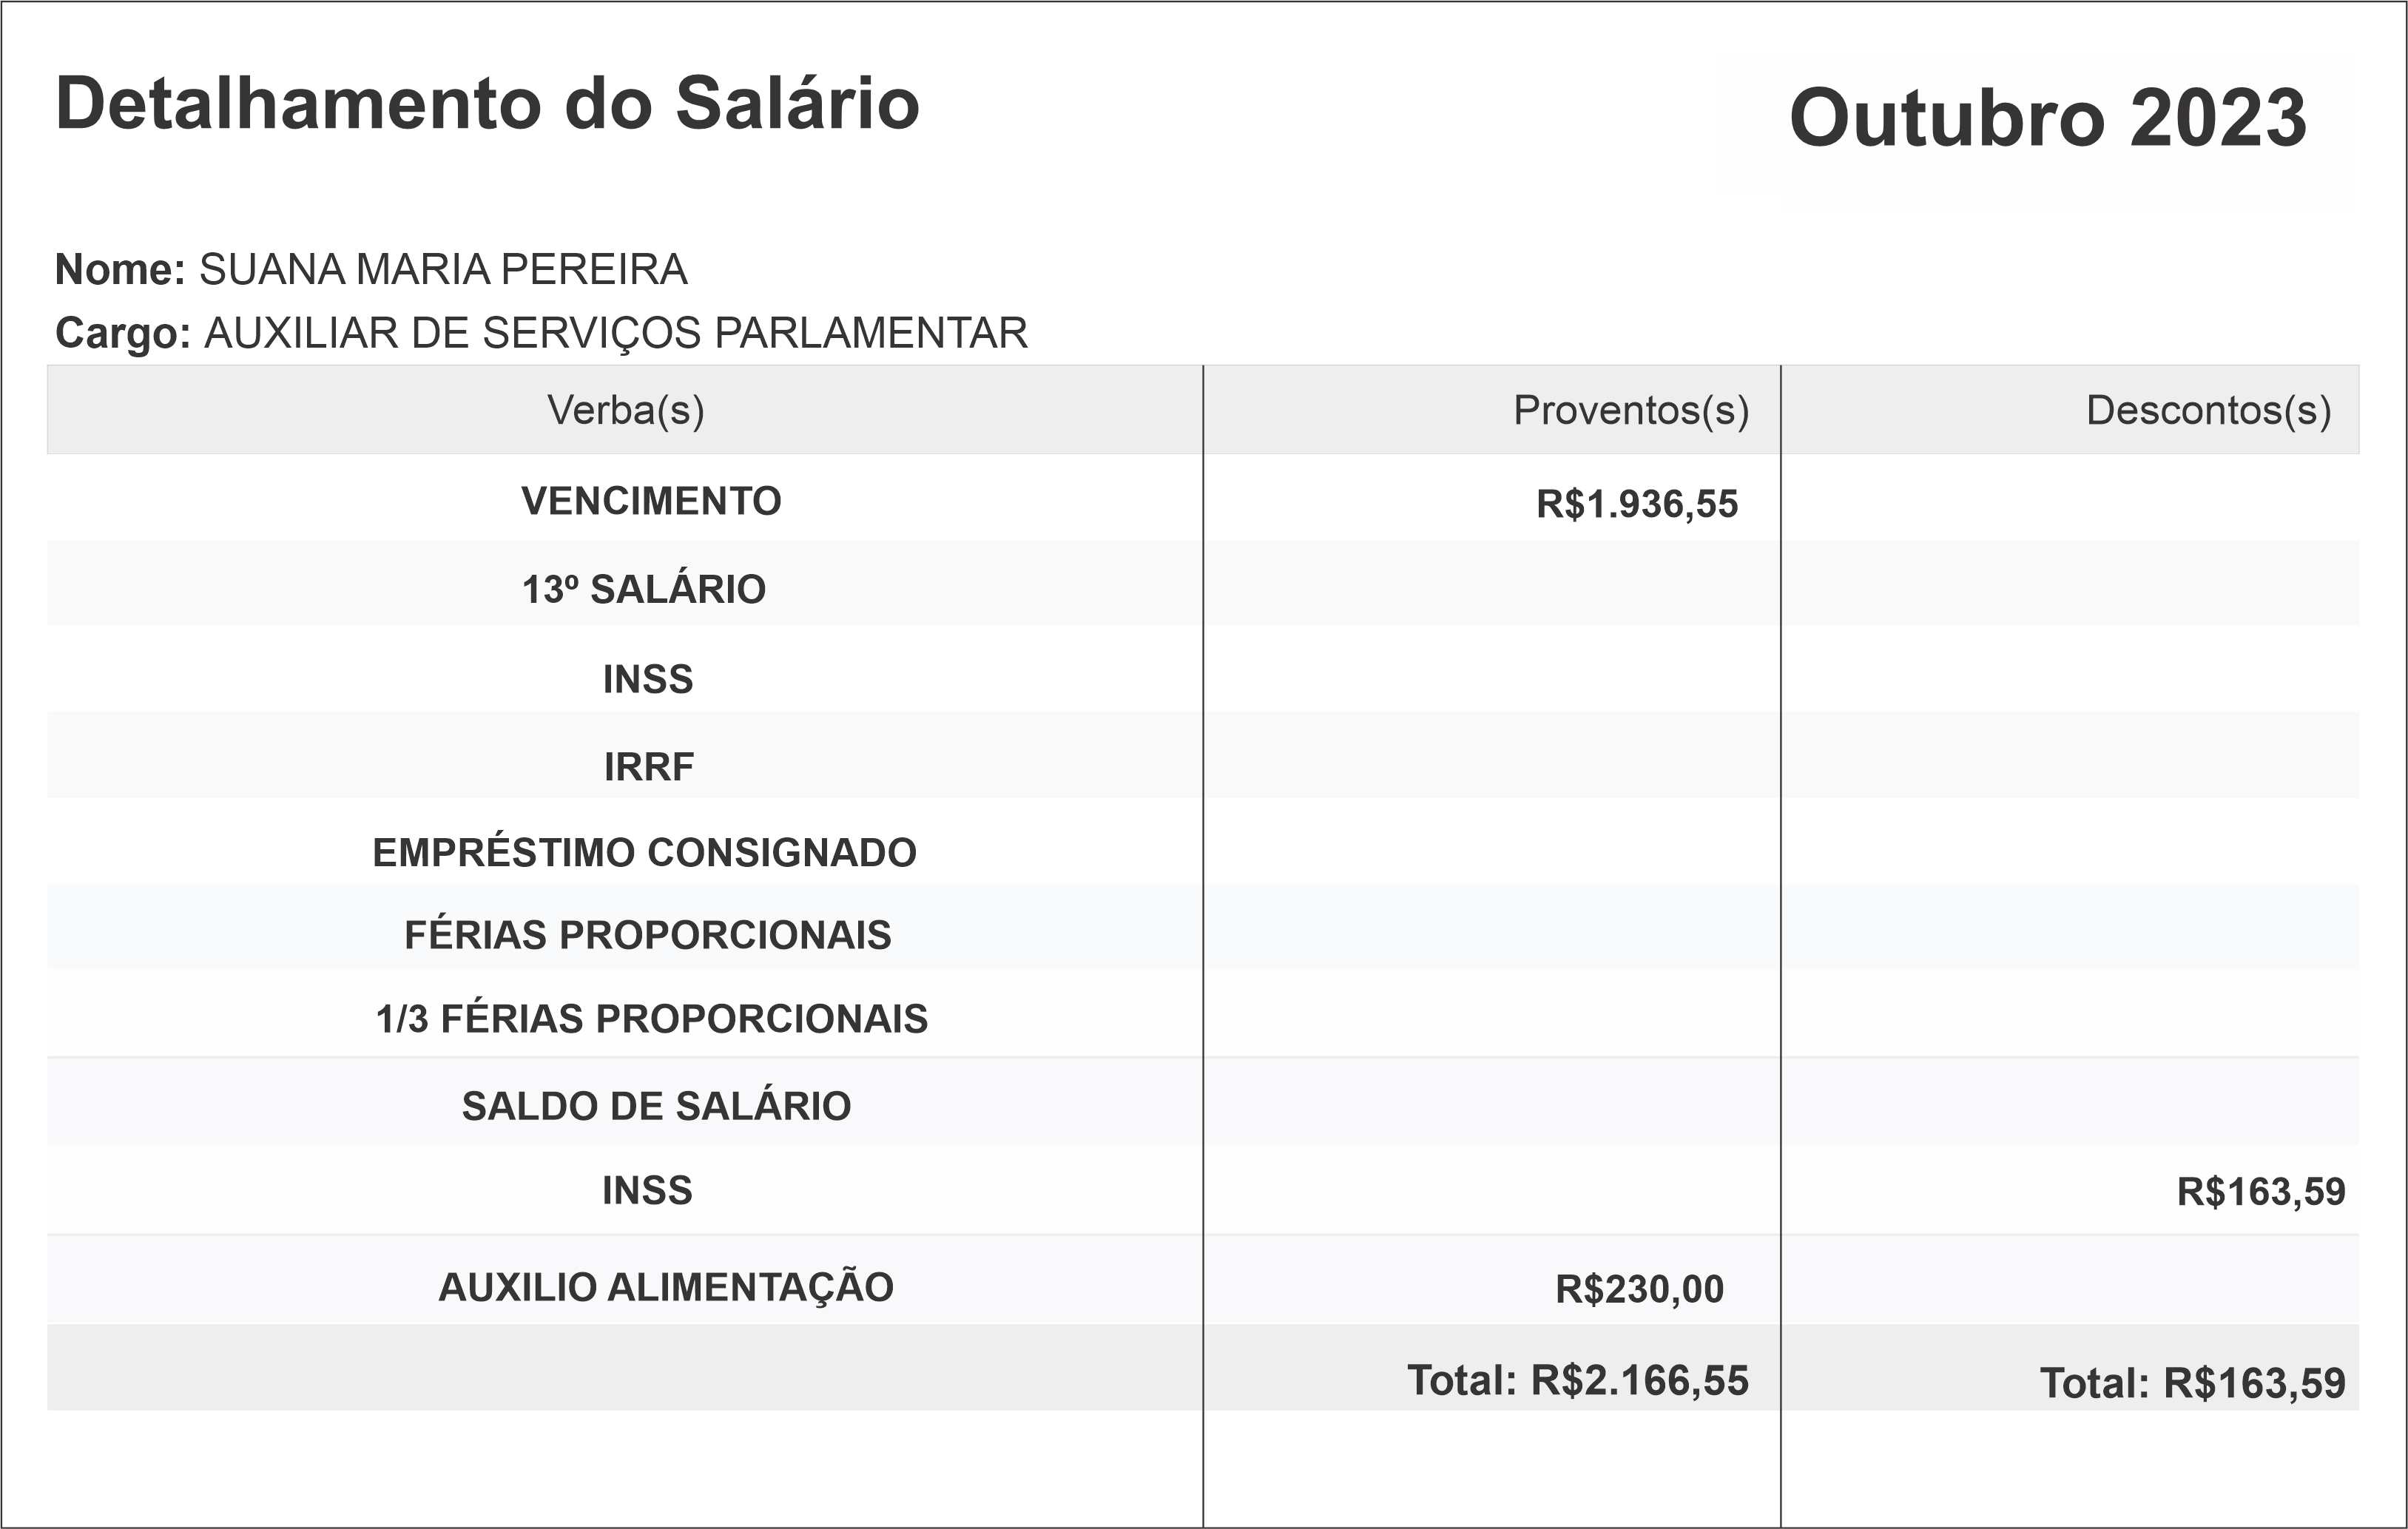Select the Total R$2.166,55 proventos cell
The width and height of the screenshot is (2408, 1529).
tap(1577, 1381)
